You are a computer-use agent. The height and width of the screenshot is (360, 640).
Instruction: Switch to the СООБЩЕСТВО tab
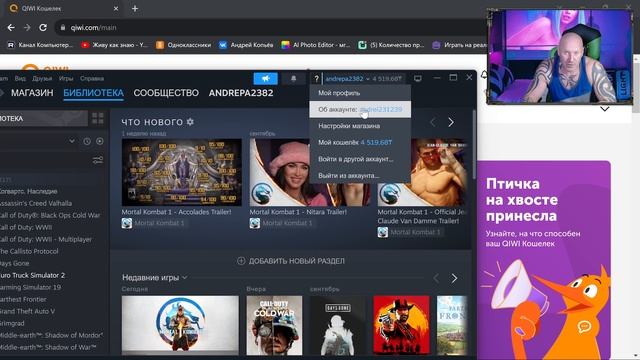tap(166, 93)
